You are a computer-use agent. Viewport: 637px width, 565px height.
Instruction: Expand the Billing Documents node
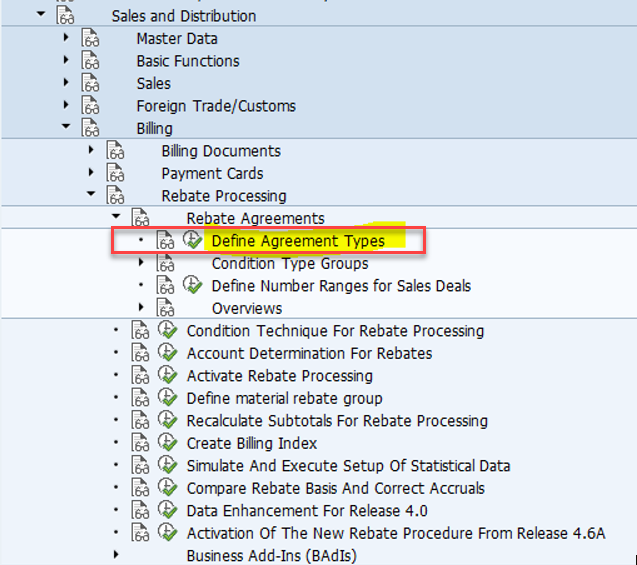(91, 150)
